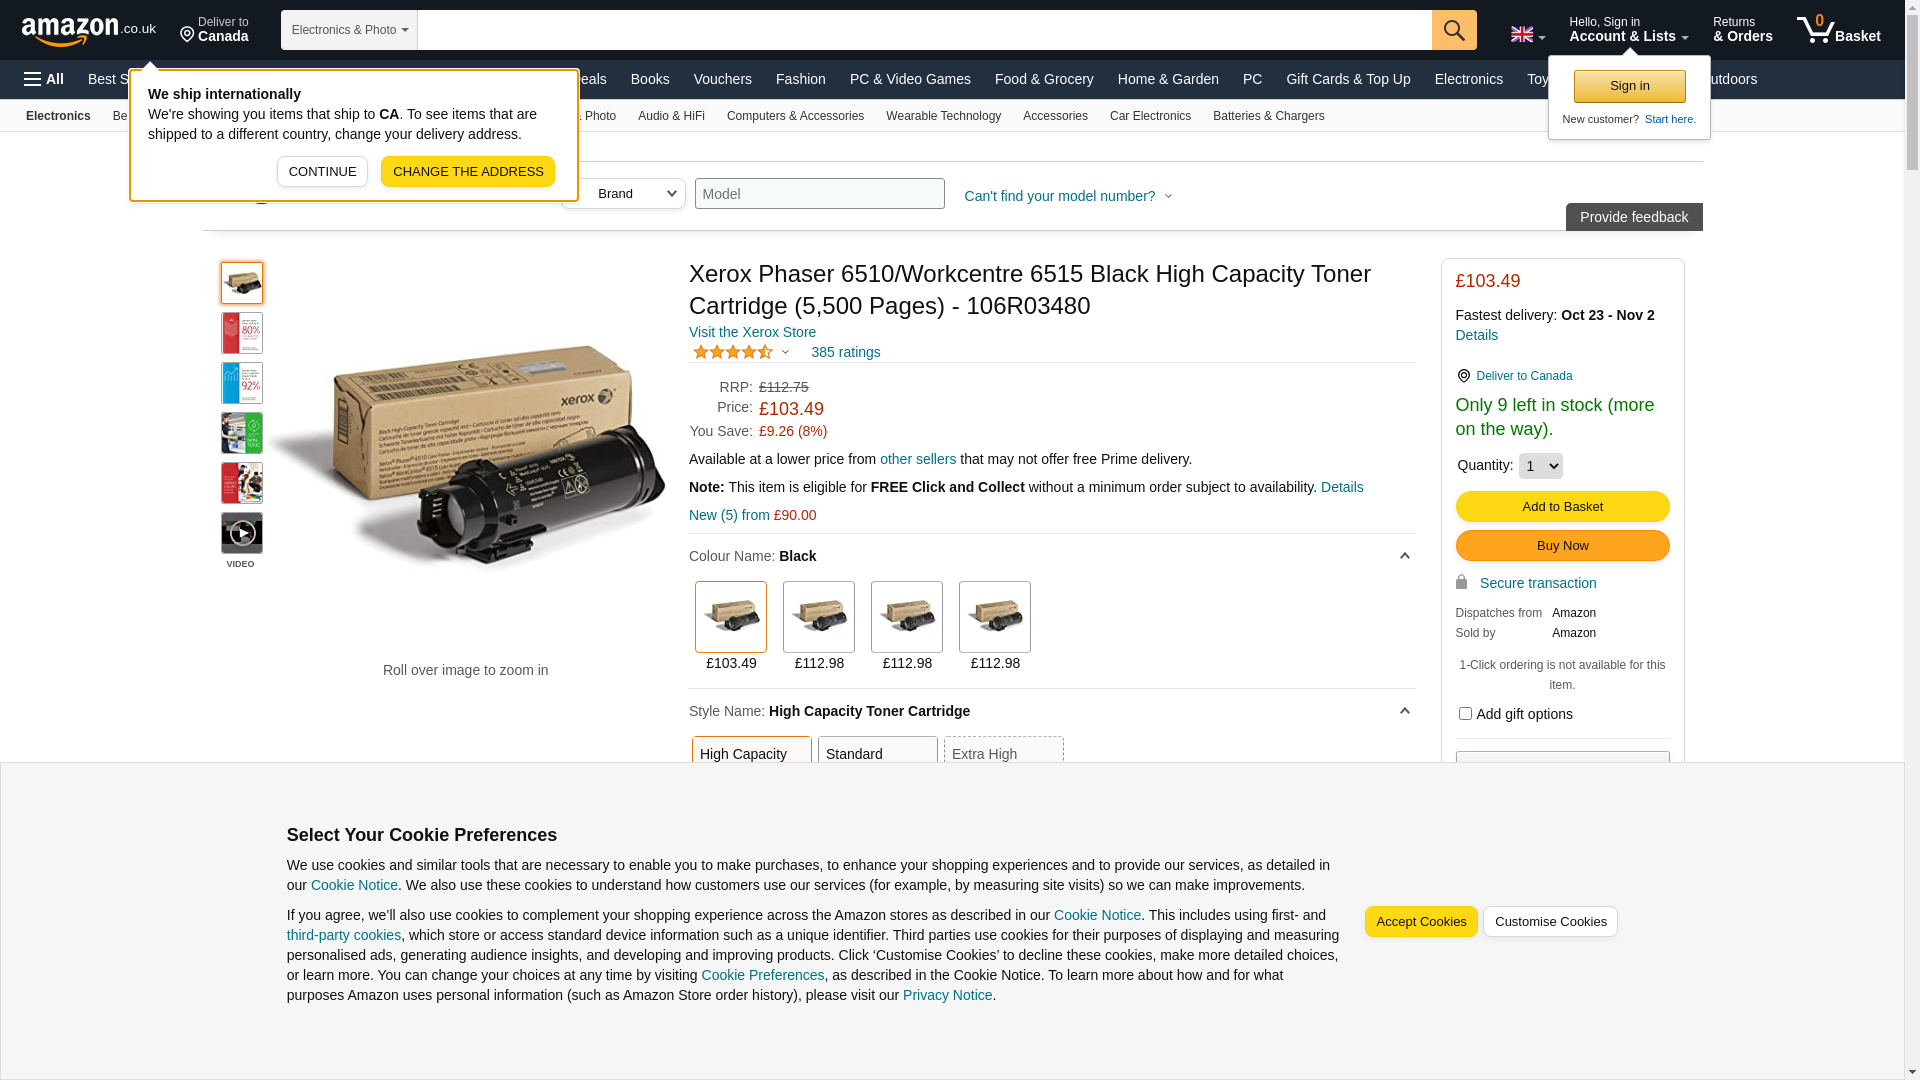
Task: Select the first Black colour swatch
Action: (731, 617)
